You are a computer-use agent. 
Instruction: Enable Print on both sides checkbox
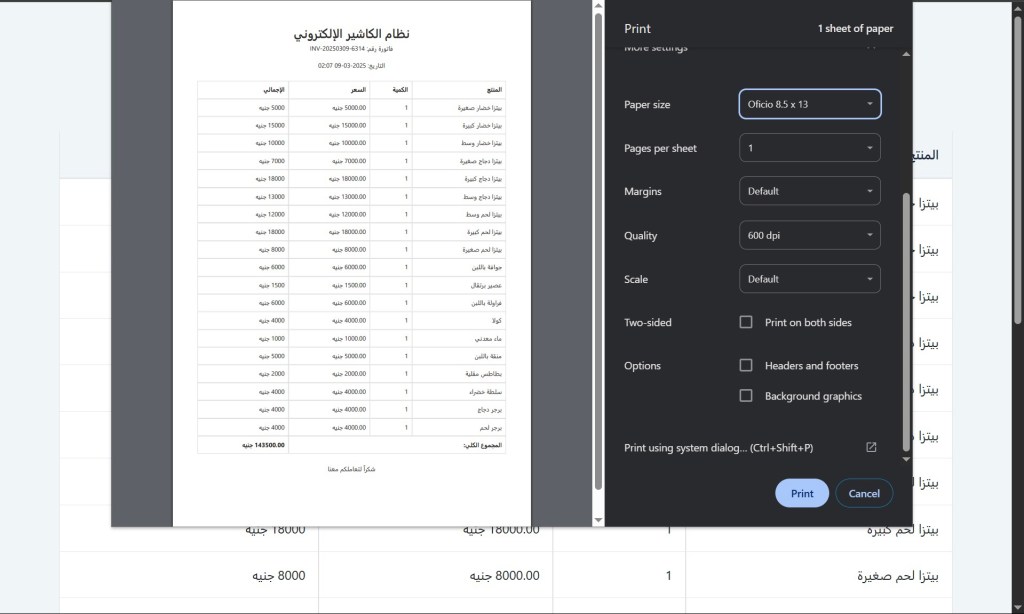[746, 322]
